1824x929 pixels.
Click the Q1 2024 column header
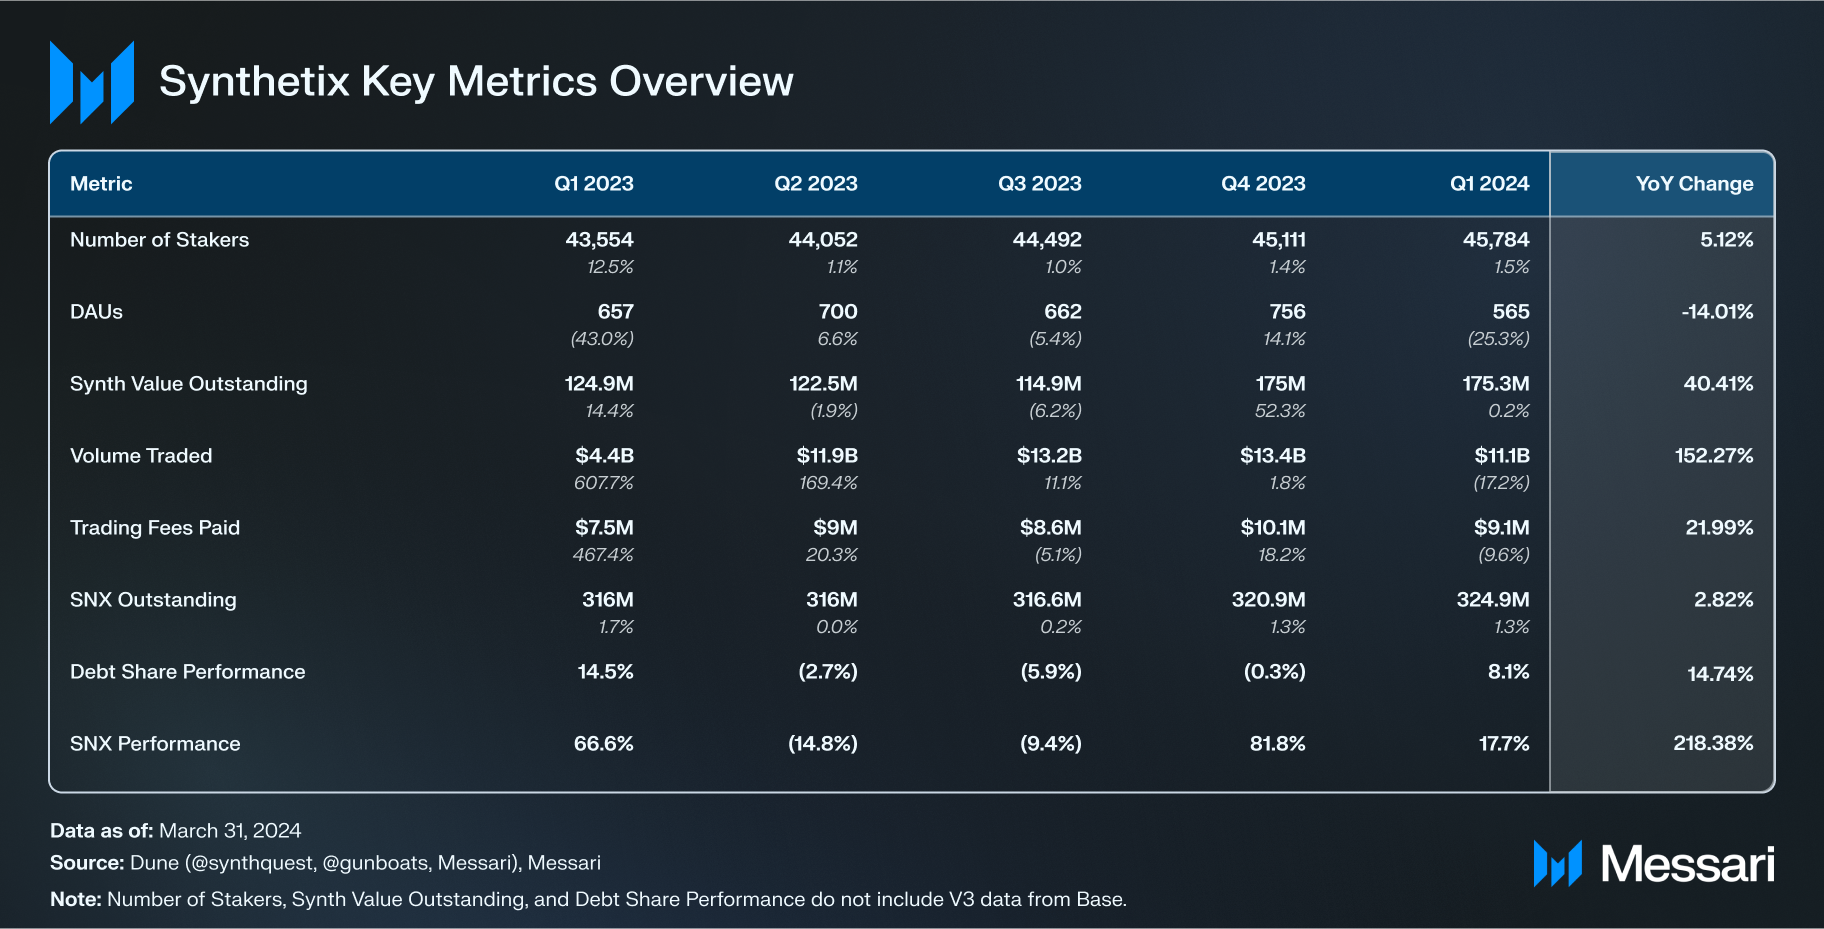click(x=1490, y=184)
